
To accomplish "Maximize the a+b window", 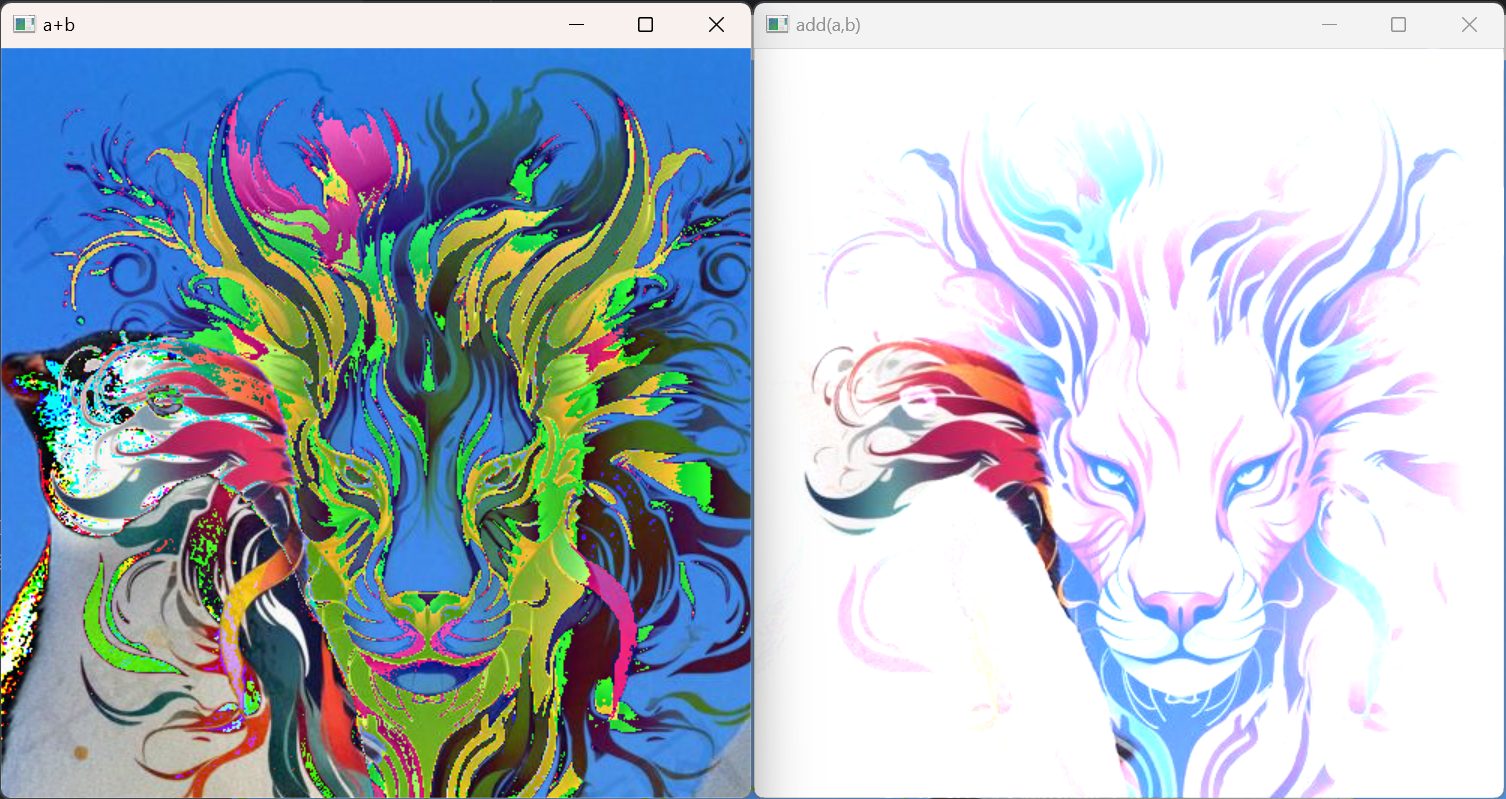I will pos(645,24).
